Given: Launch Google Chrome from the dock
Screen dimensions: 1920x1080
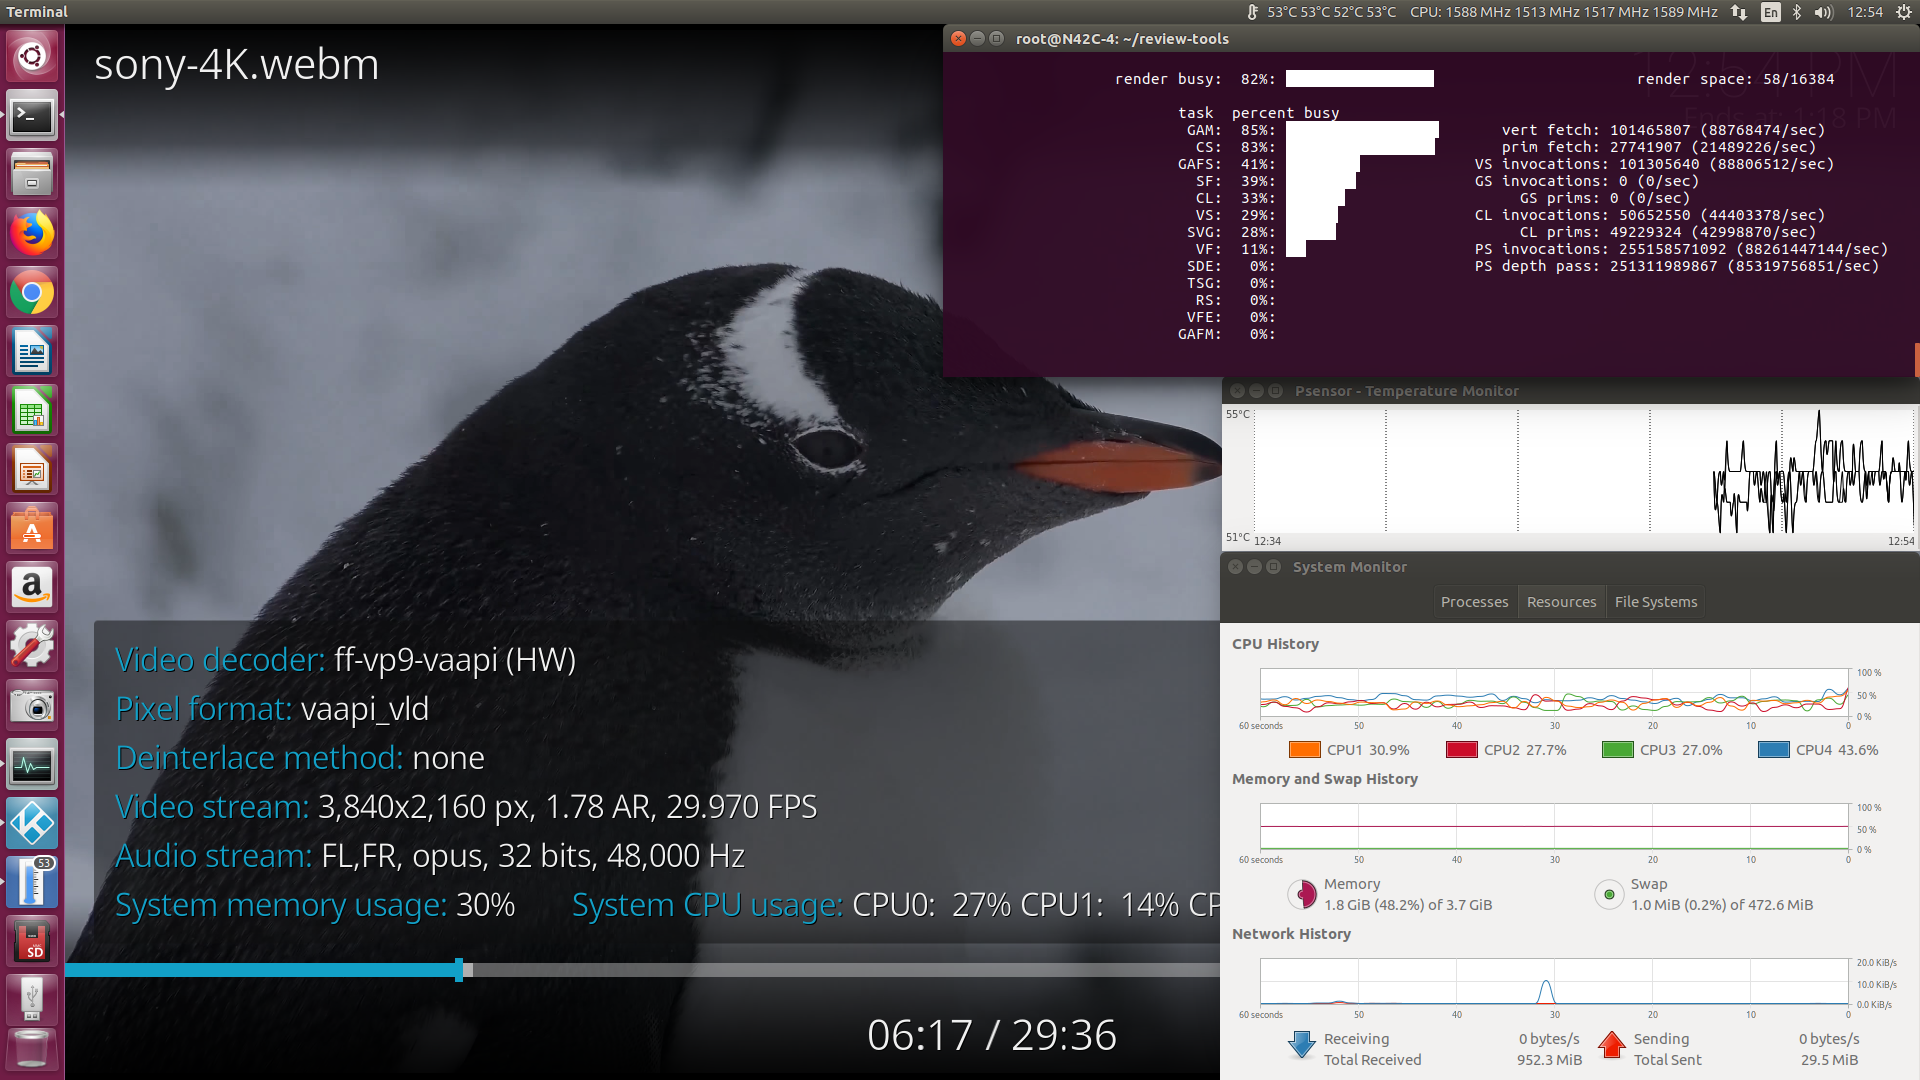Looking at the screenshot, I should pyautogui.click(x=32, y=293).
